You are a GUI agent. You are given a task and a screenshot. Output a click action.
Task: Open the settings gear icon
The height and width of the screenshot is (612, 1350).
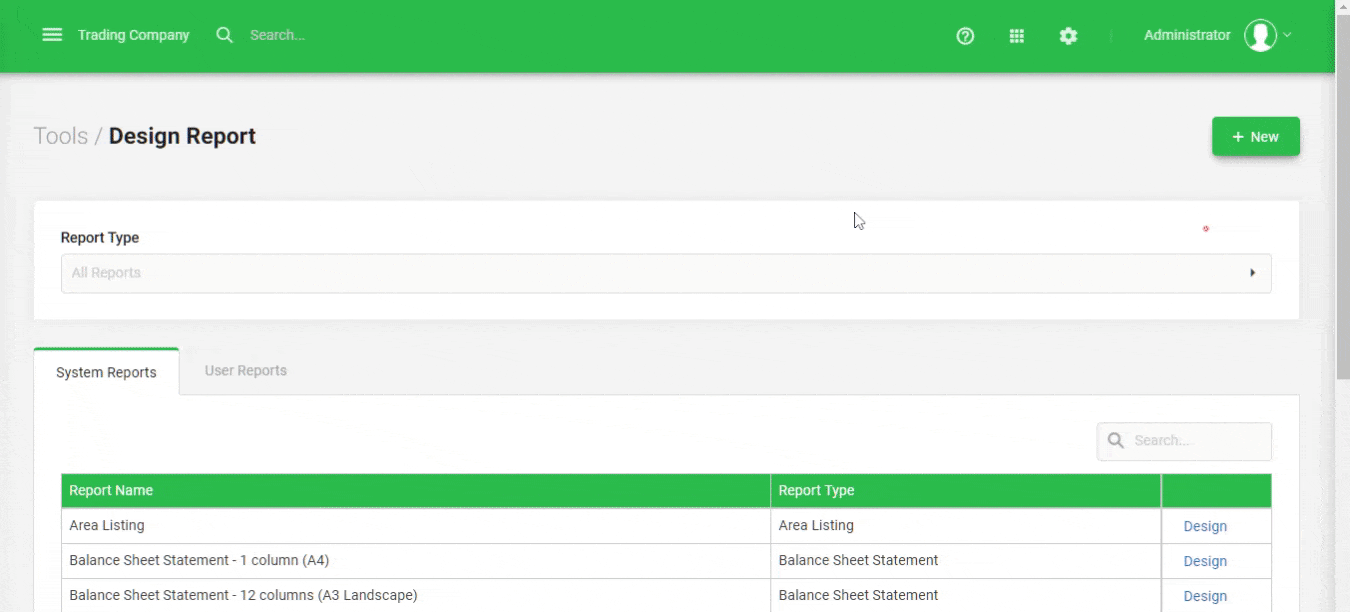click(1068, 36)
